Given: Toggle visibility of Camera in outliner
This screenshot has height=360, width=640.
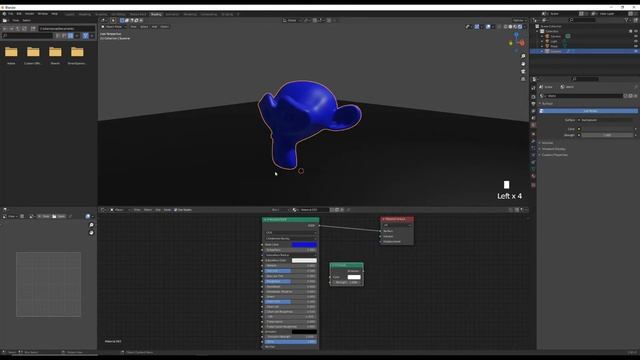Looking at the screenshot, I should [636, 36].
